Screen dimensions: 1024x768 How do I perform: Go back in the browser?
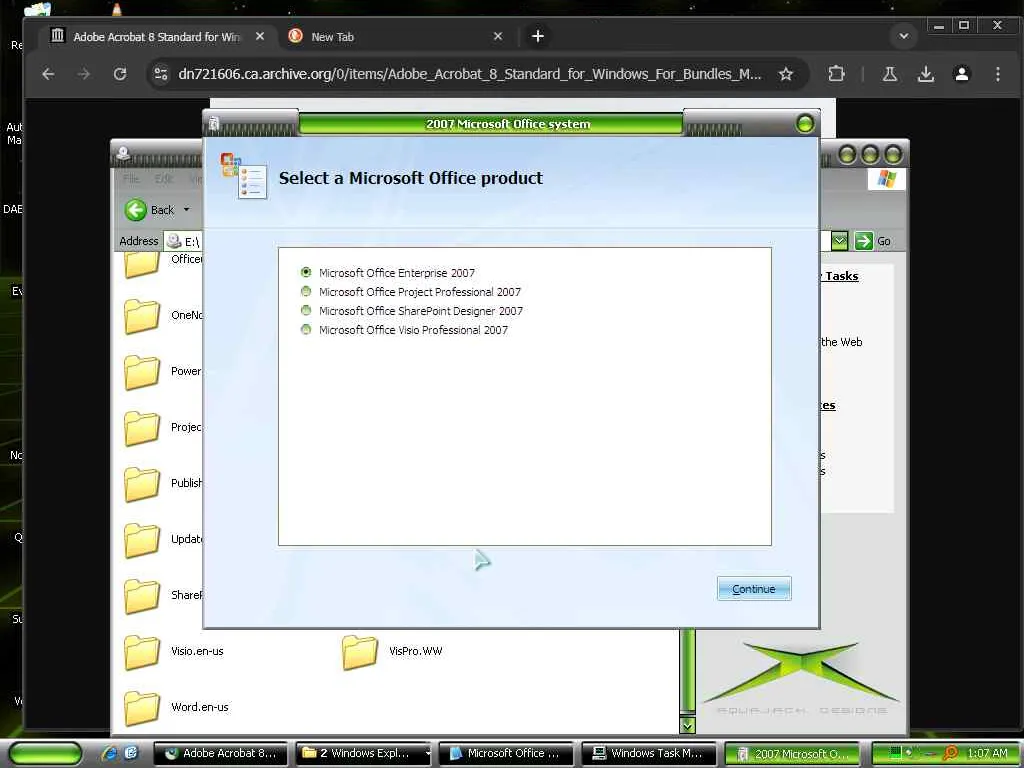pos(48,74)
